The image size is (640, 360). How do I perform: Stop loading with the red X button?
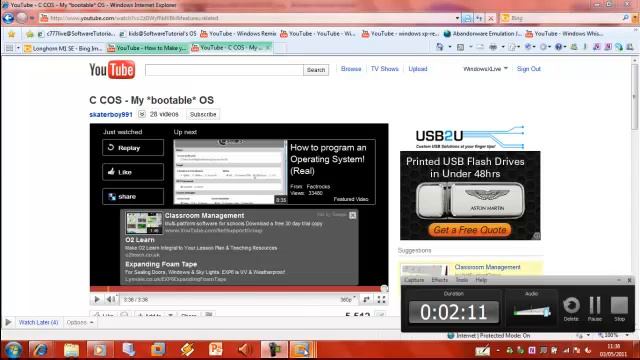click(x=491, y=18)
